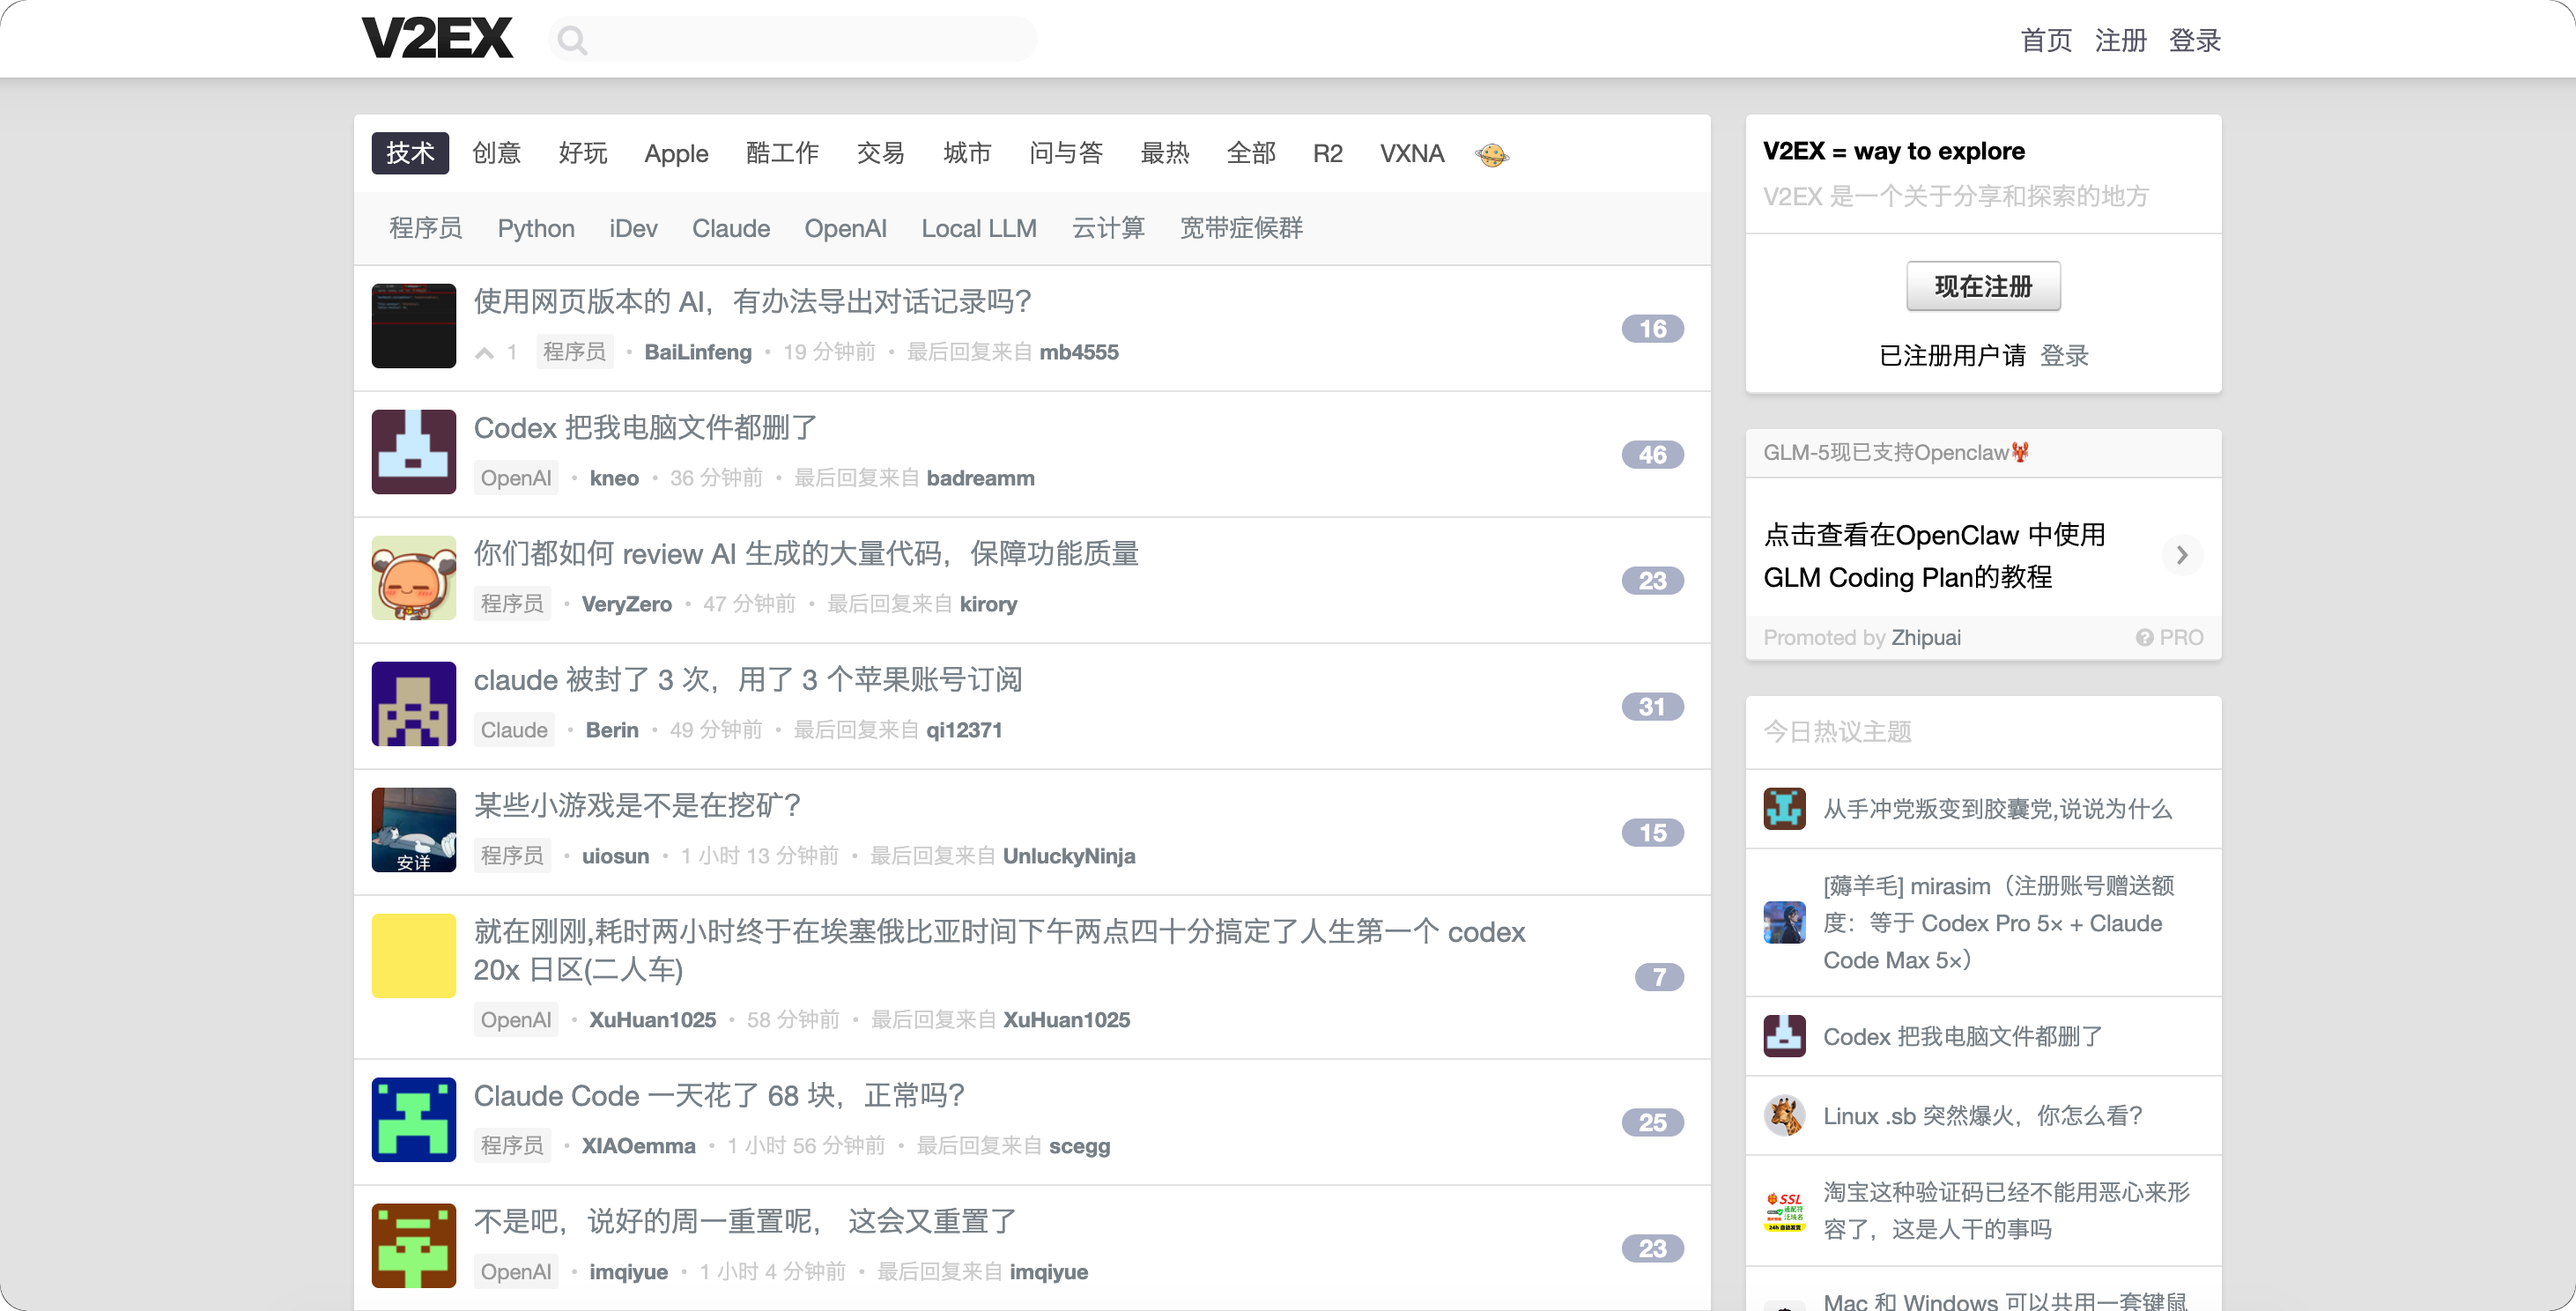Open reply count 31 badge
The width and height of the screenshot is (2576, 1311).
(1653, 707)
